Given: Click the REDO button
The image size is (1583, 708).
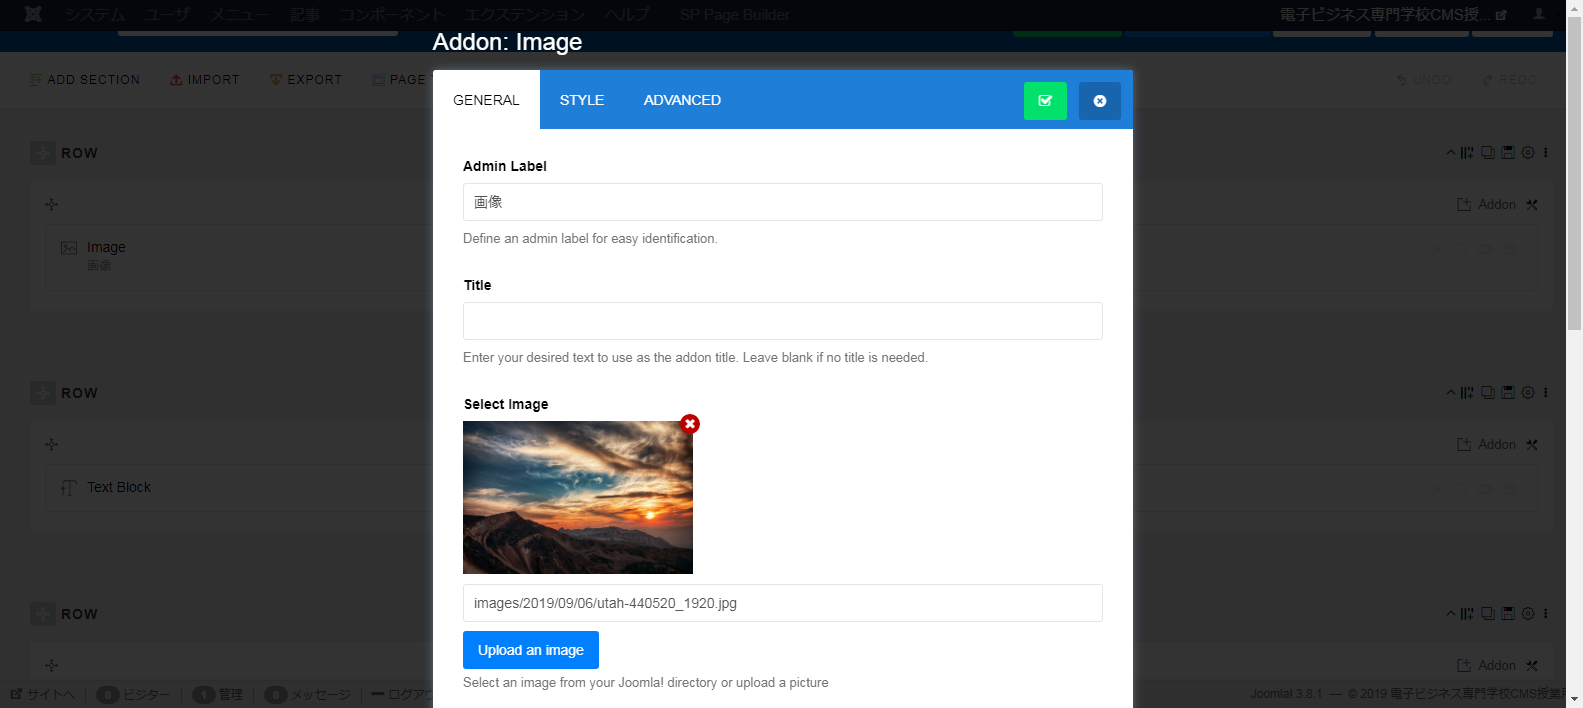Looking at the screenshot, I should click(1510, 80).
